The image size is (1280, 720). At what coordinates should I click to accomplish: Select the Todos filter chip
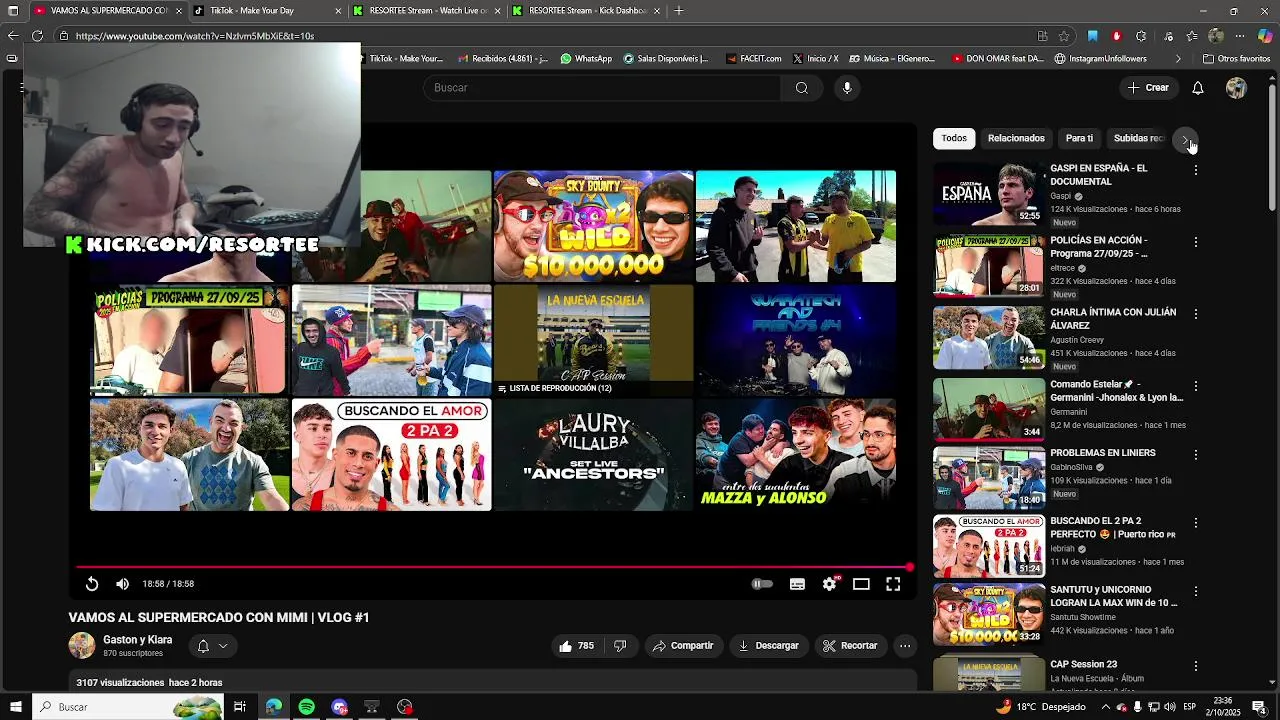pyautogui.click(x=954, y=139)
